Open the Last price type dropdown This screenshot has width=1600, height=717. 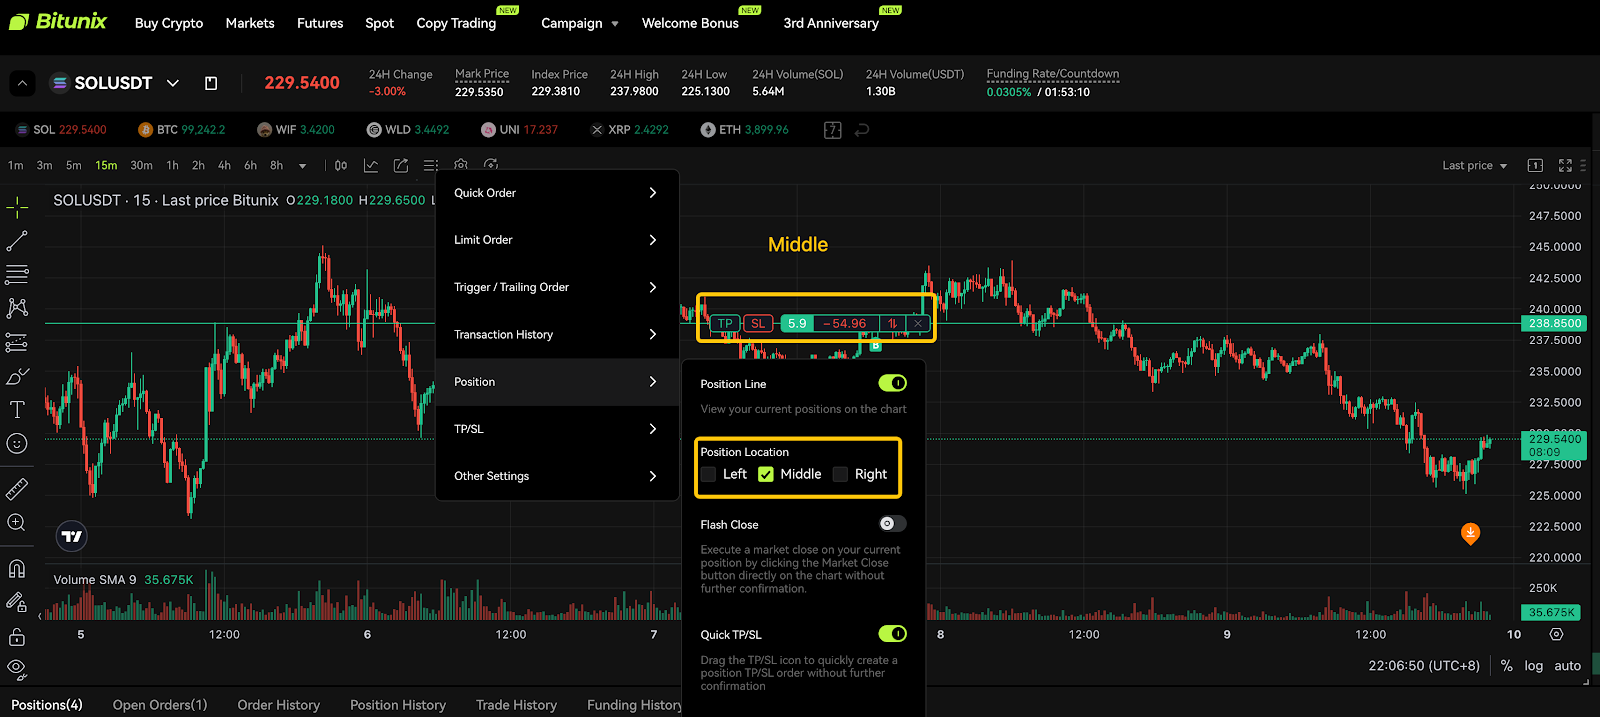1474,165
